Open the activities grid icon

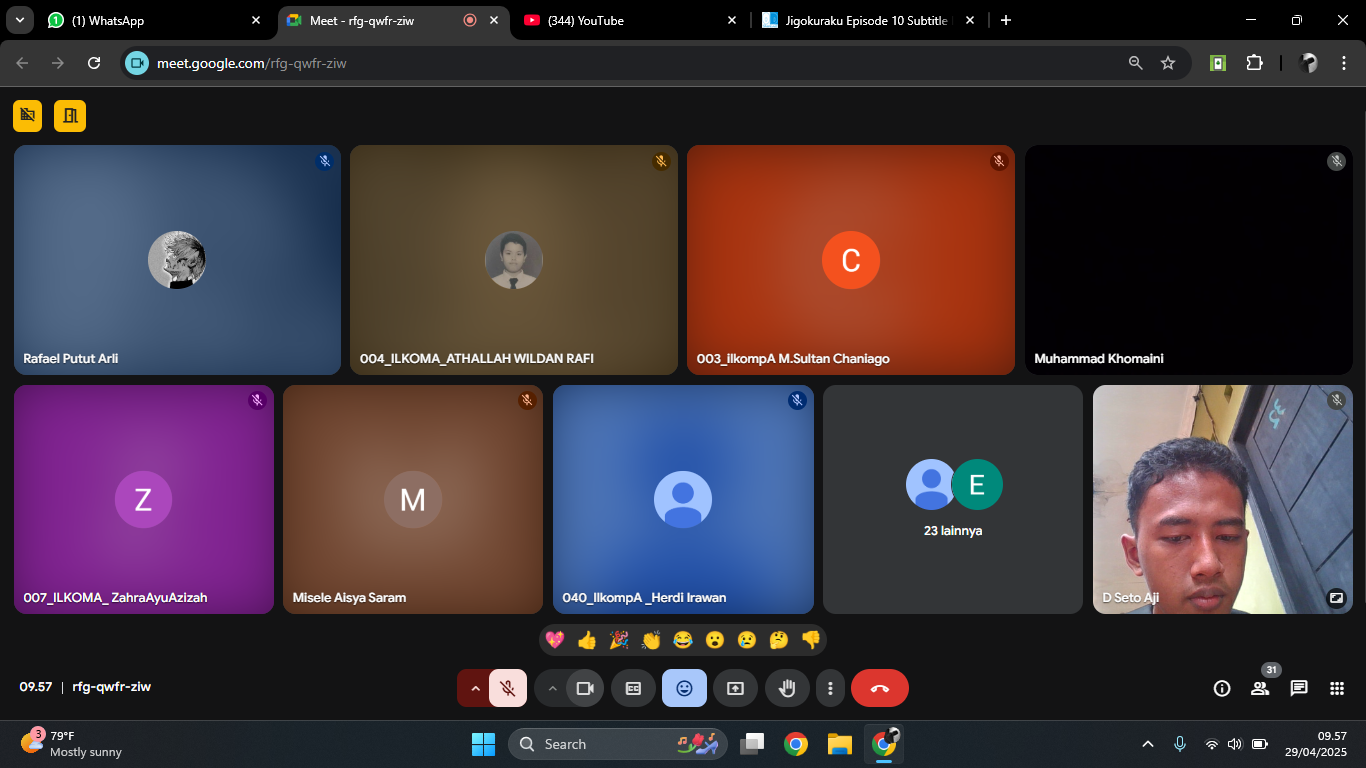(1337, 688)
